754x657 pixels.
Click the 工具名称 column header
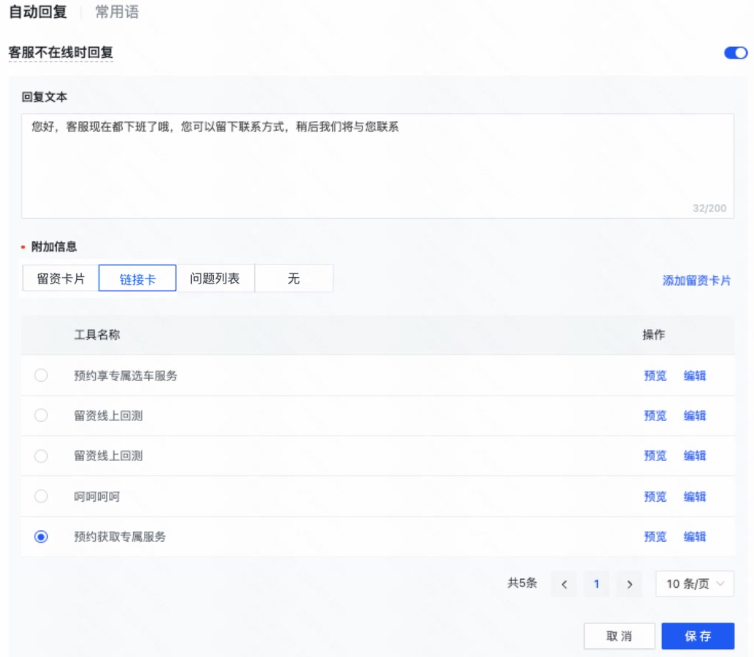tap(97, 335)
